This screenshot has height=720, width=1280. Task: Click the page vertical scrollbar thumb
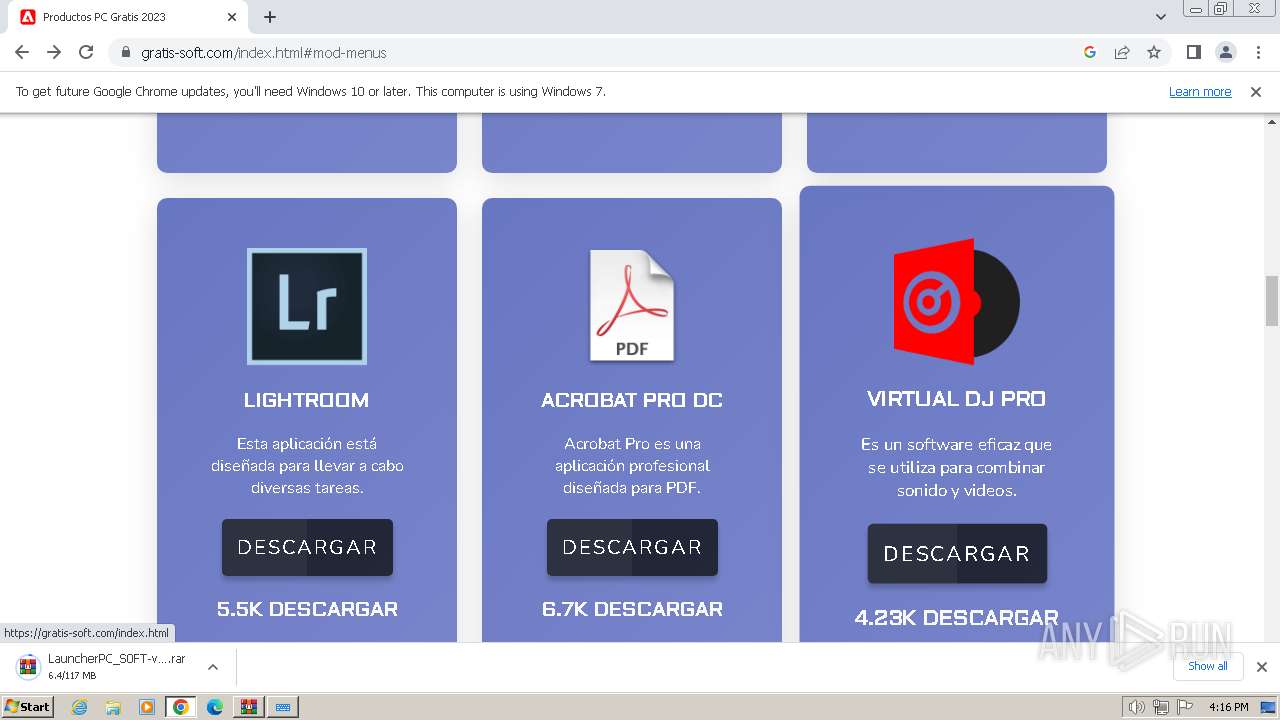click(x=1272, y=300)
